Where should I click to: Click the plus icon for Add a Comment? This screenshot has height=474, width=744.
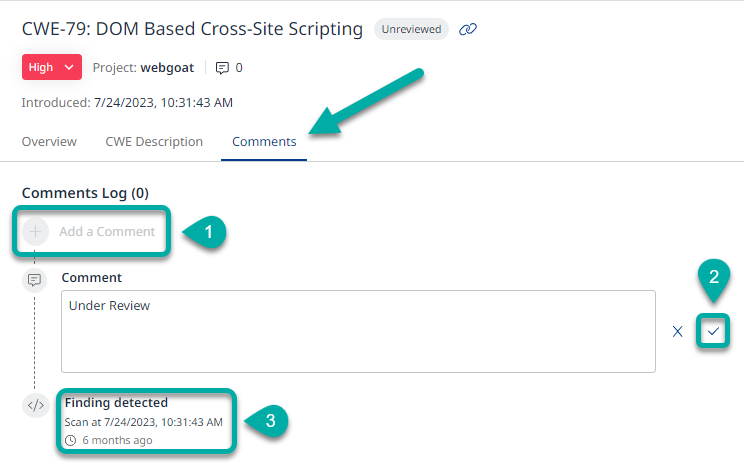(37, 232)
